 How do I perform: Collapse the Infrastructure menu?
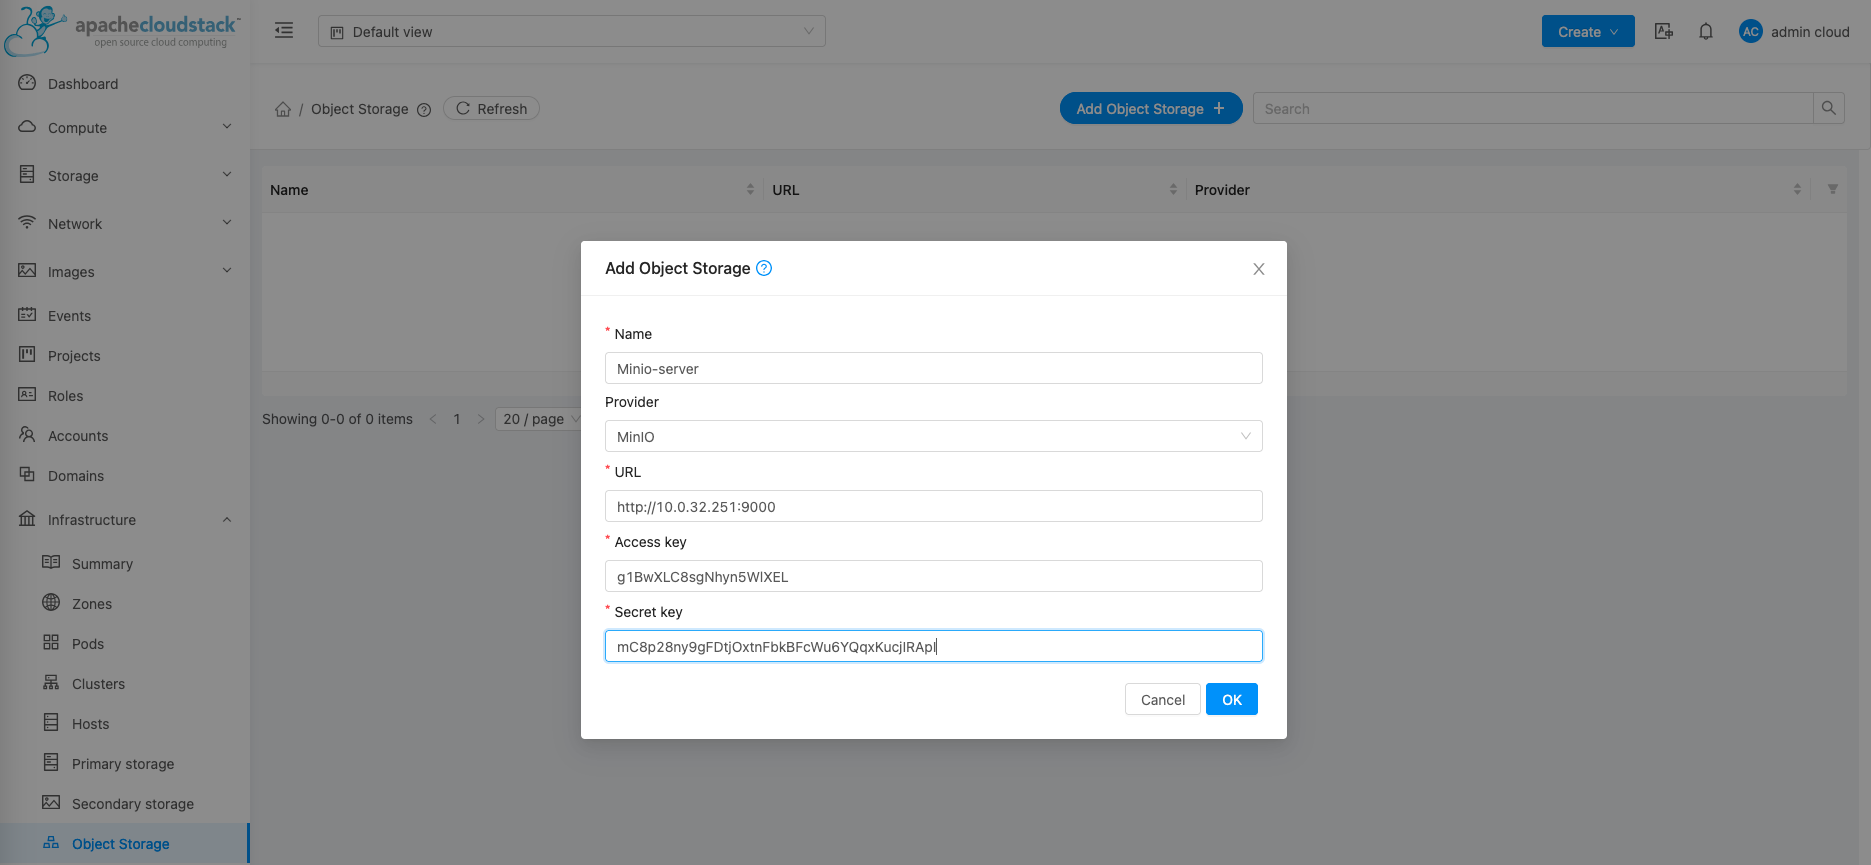[227, 519]
